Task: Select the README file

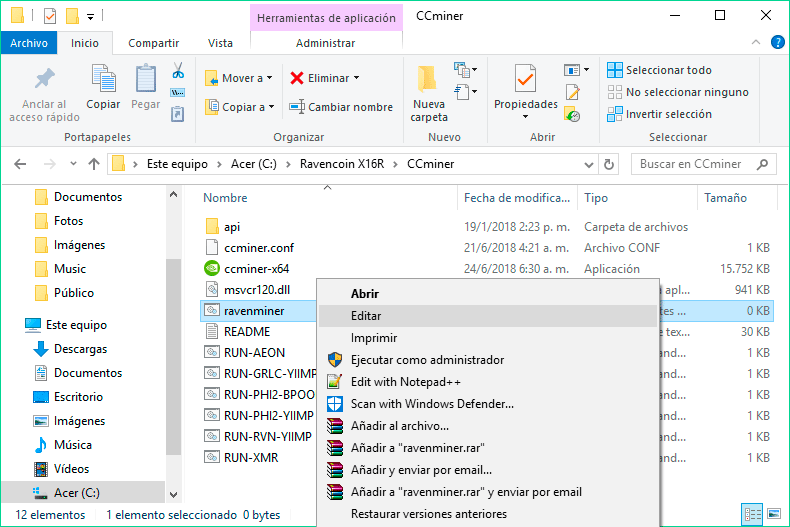Action: [247, 332]
